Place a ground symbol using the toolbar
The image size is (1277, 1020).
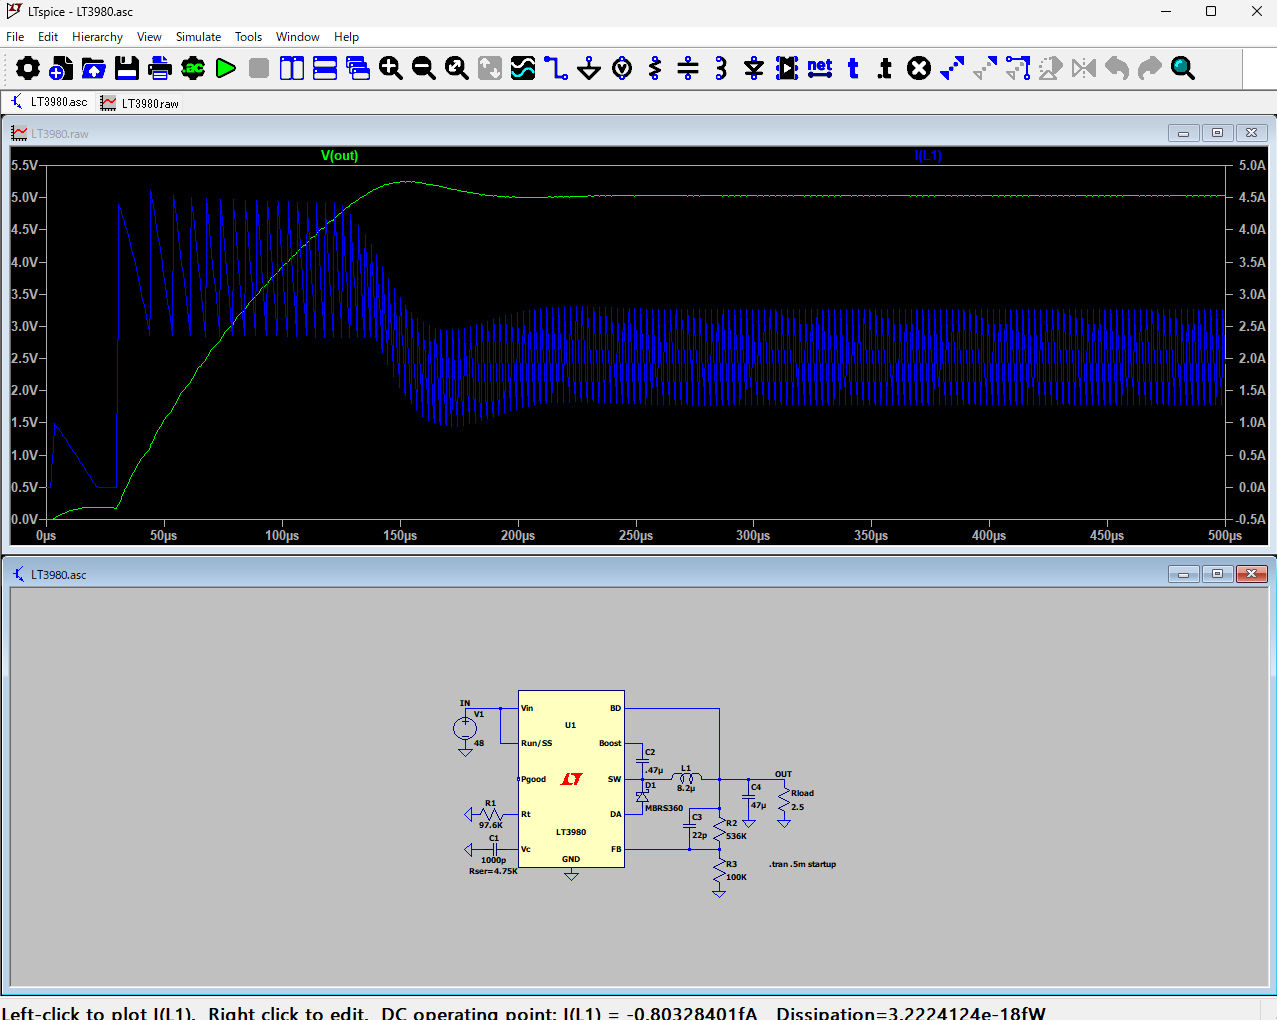589,68
